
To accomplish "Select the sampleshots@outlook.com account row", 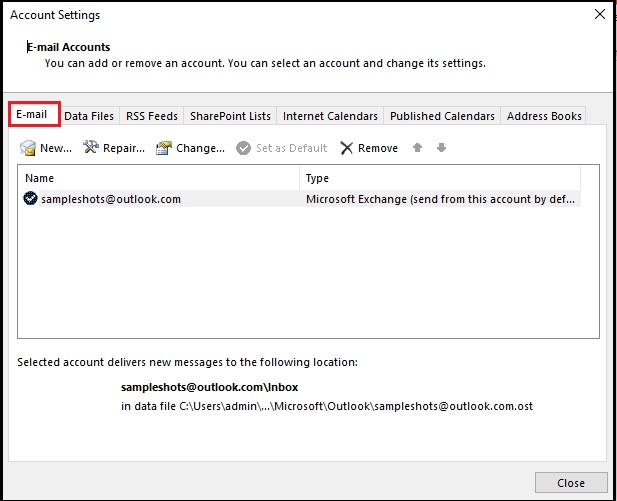I will tap(302, 199).
